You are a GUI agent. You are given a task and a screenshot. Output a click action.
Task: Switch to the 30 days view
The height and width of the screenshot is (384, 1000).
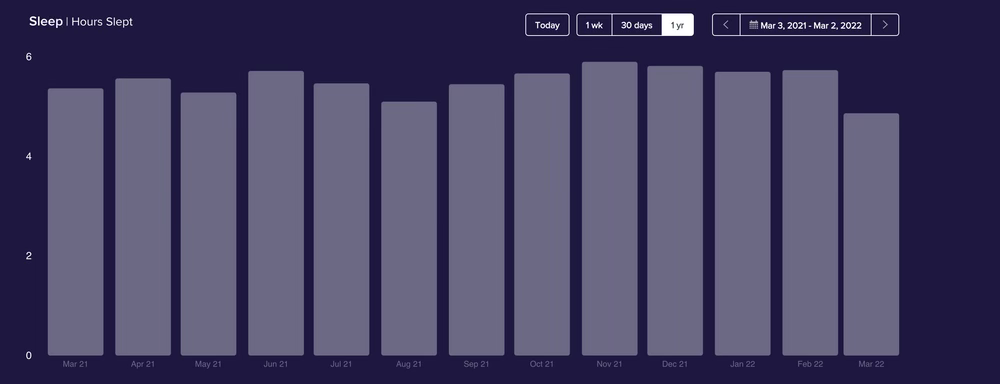pos(636,25)
